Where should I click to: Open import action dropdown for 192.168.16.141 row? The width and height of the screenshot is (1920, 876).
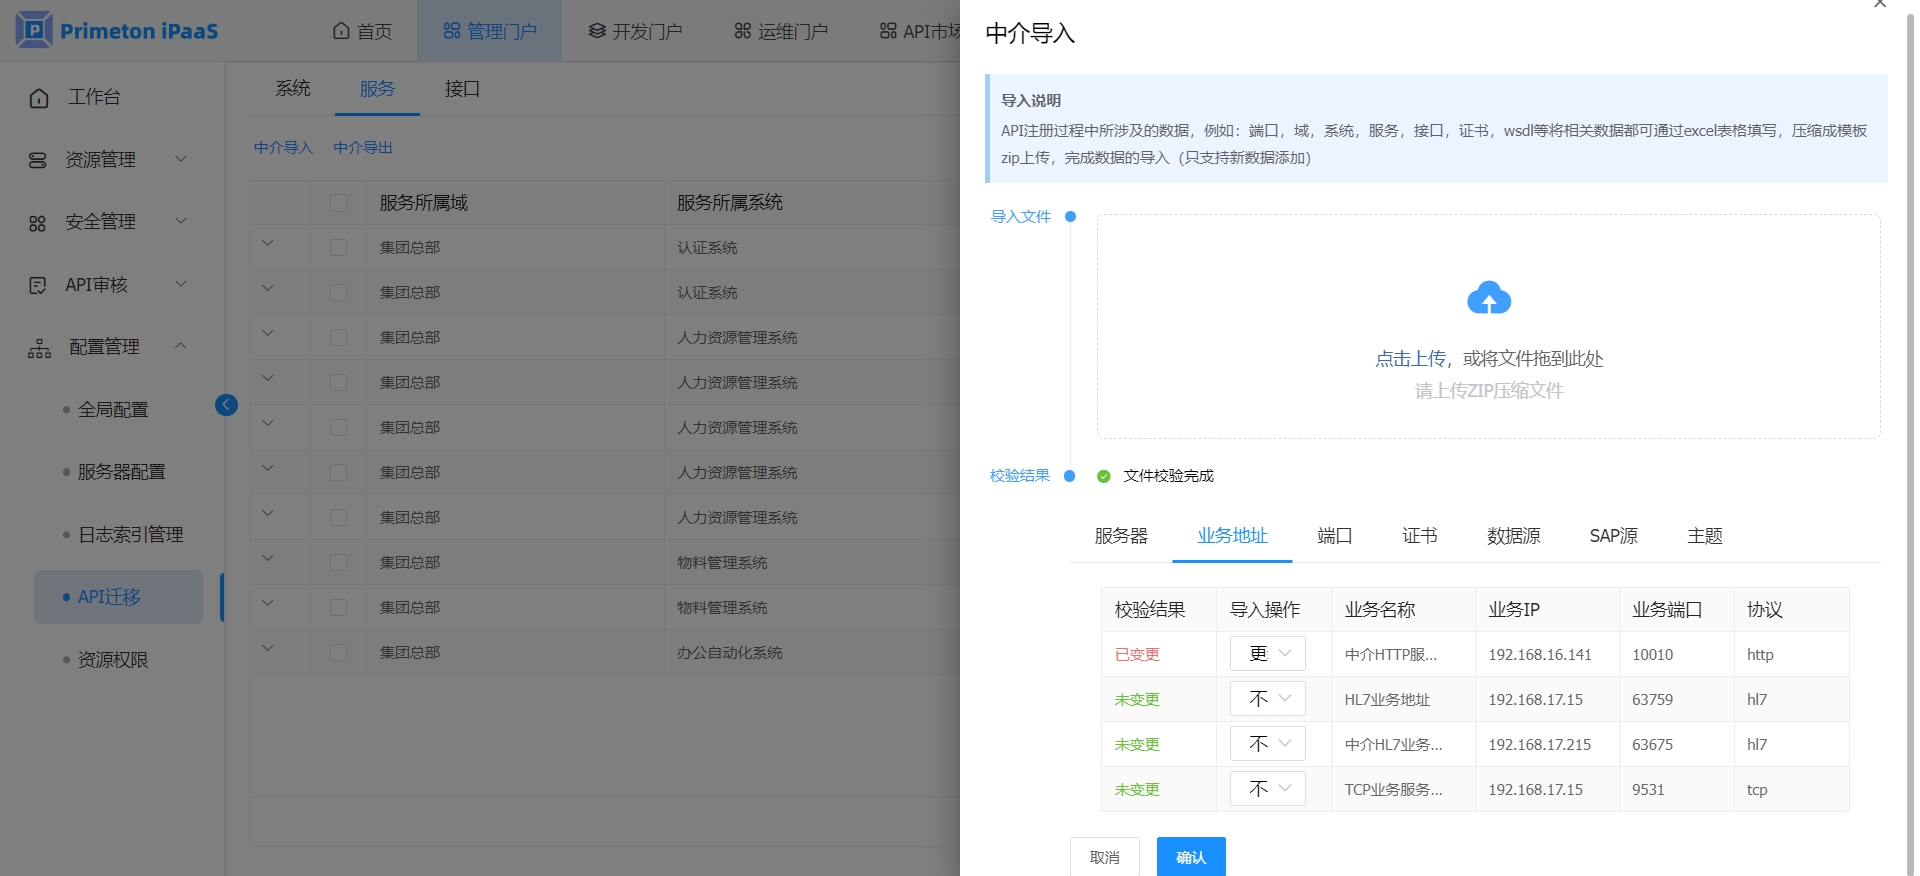pos(1267,654)
